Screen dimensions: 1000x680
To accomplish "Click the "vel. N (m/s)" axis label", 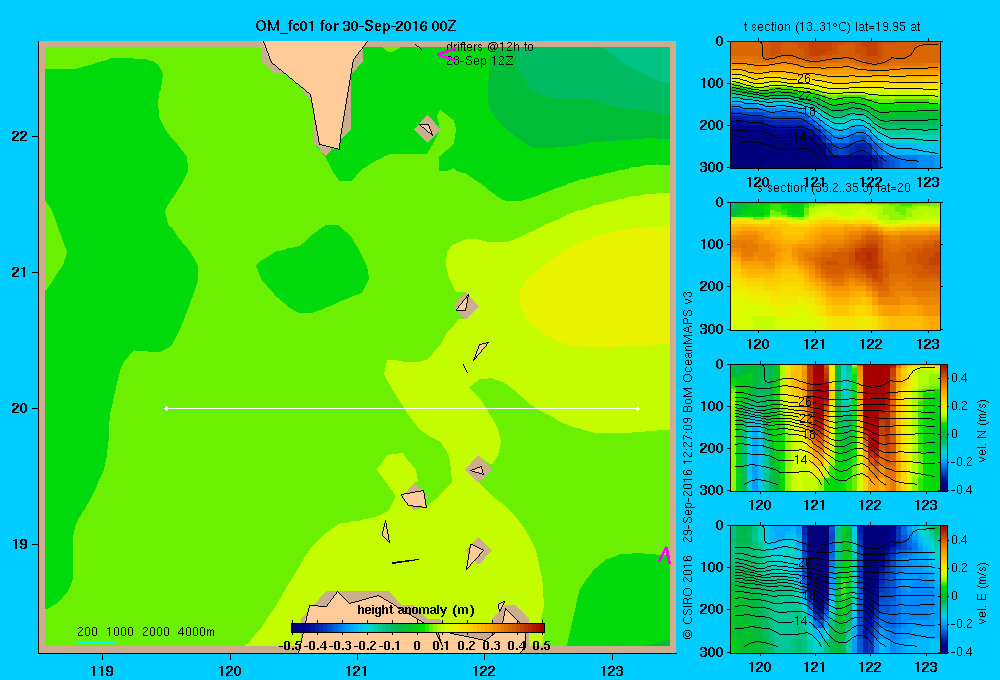I will tap(982, 431).
